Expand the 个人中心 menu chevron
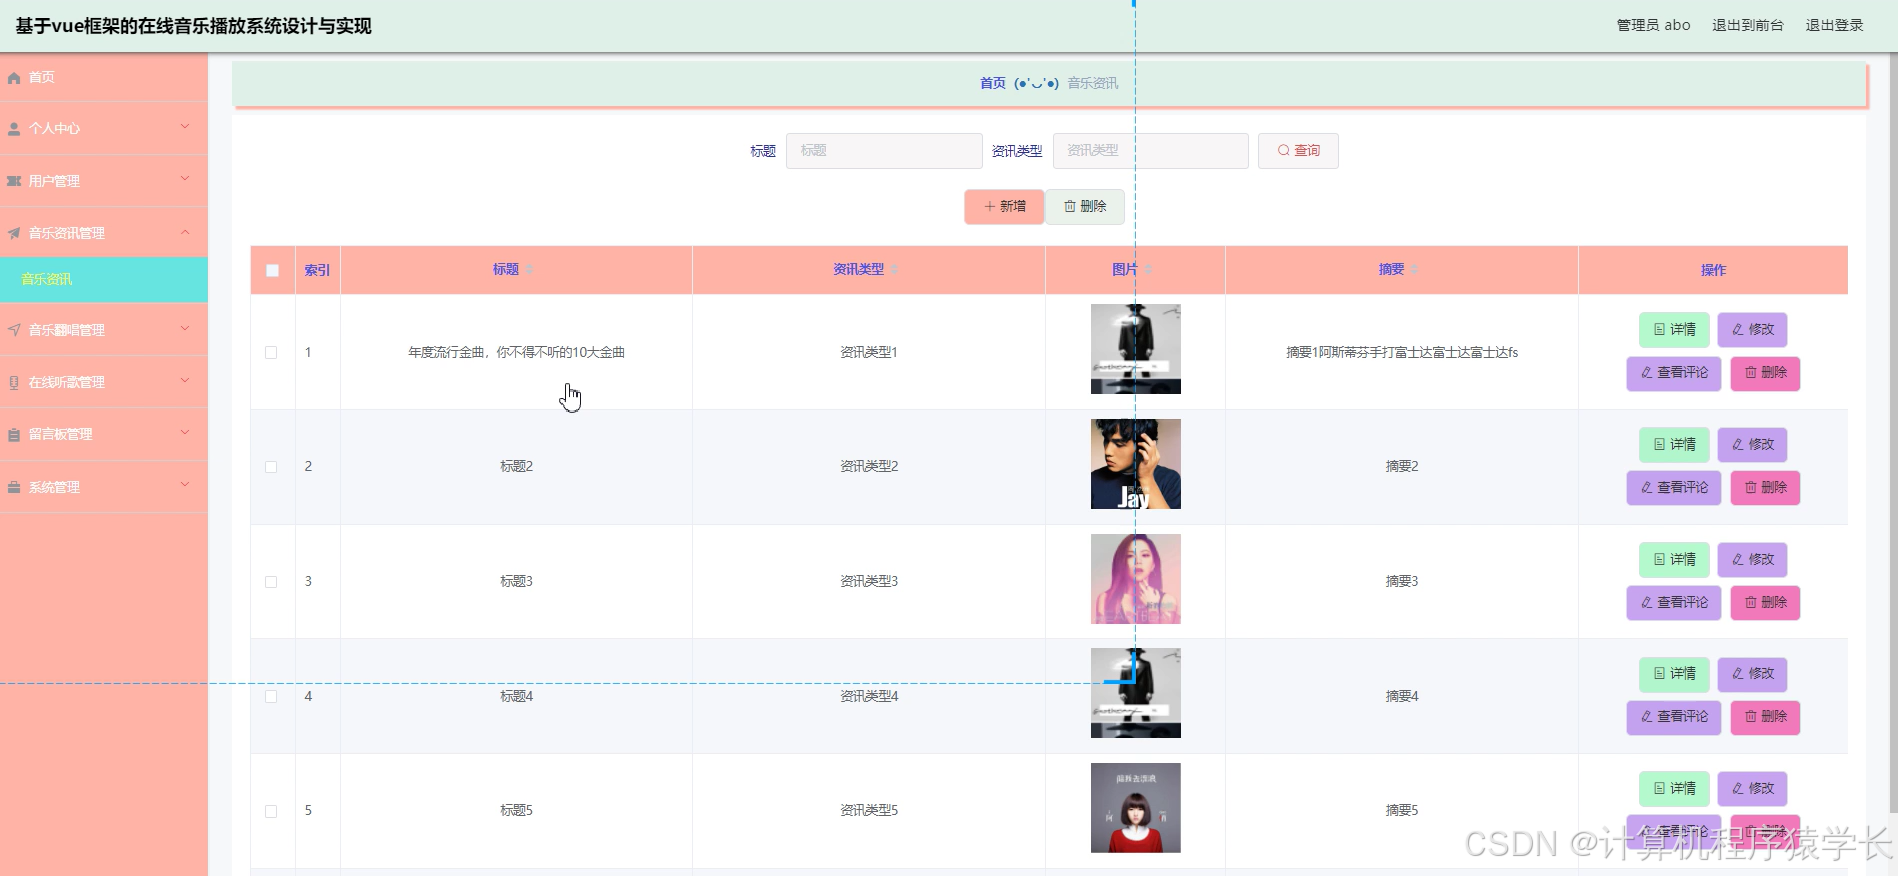 coord(185,126)
